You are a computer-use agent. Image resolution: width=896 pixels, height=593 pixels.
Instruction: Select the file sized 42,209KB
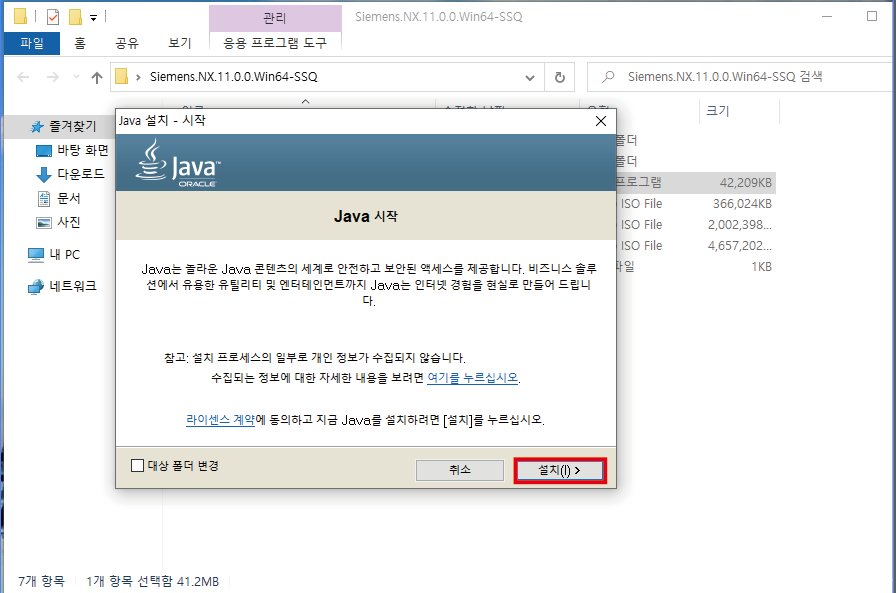[x=696, y=183]
